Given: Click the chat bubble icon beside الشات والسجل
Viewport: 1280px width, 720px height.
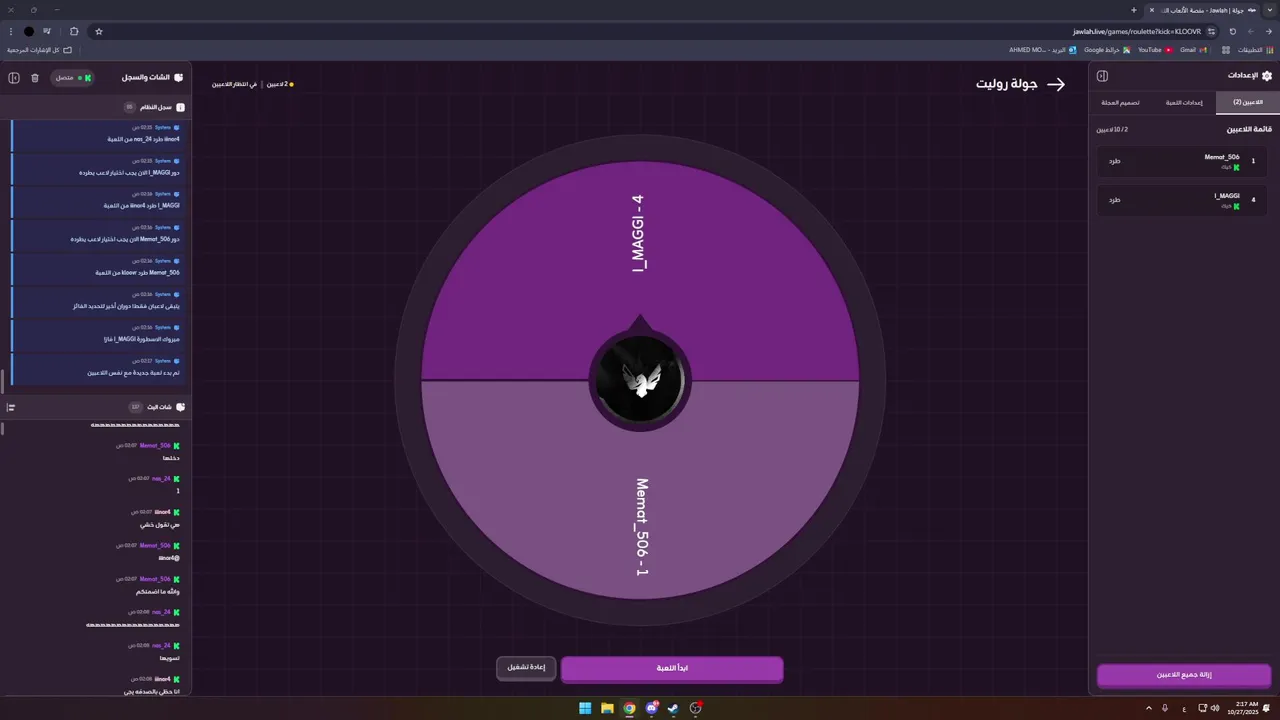Looking at the screenshot, I should tap(179, 77).
